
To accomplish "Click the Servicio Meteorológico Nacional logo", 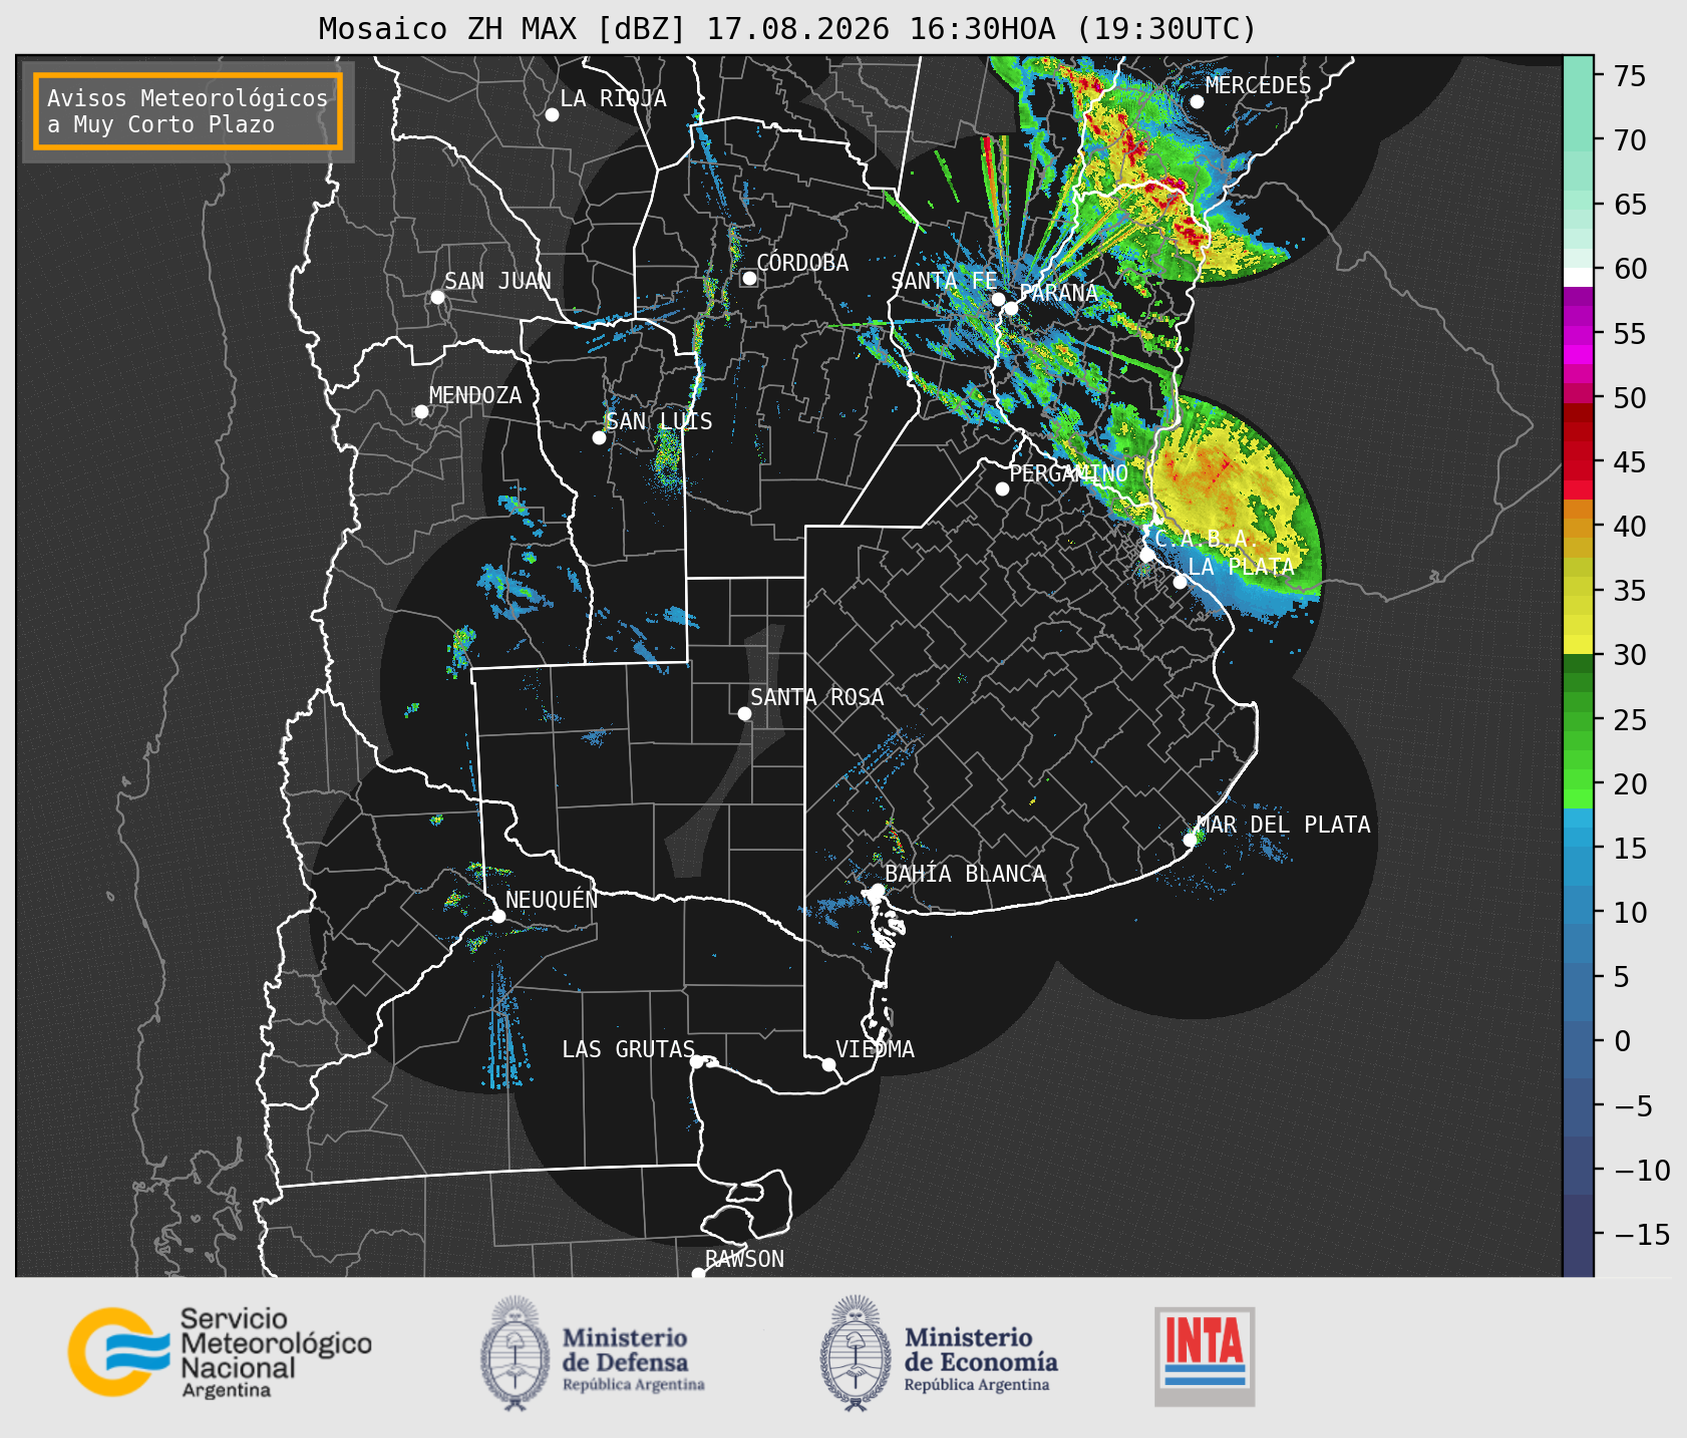I will click(x=220, y=1352).
